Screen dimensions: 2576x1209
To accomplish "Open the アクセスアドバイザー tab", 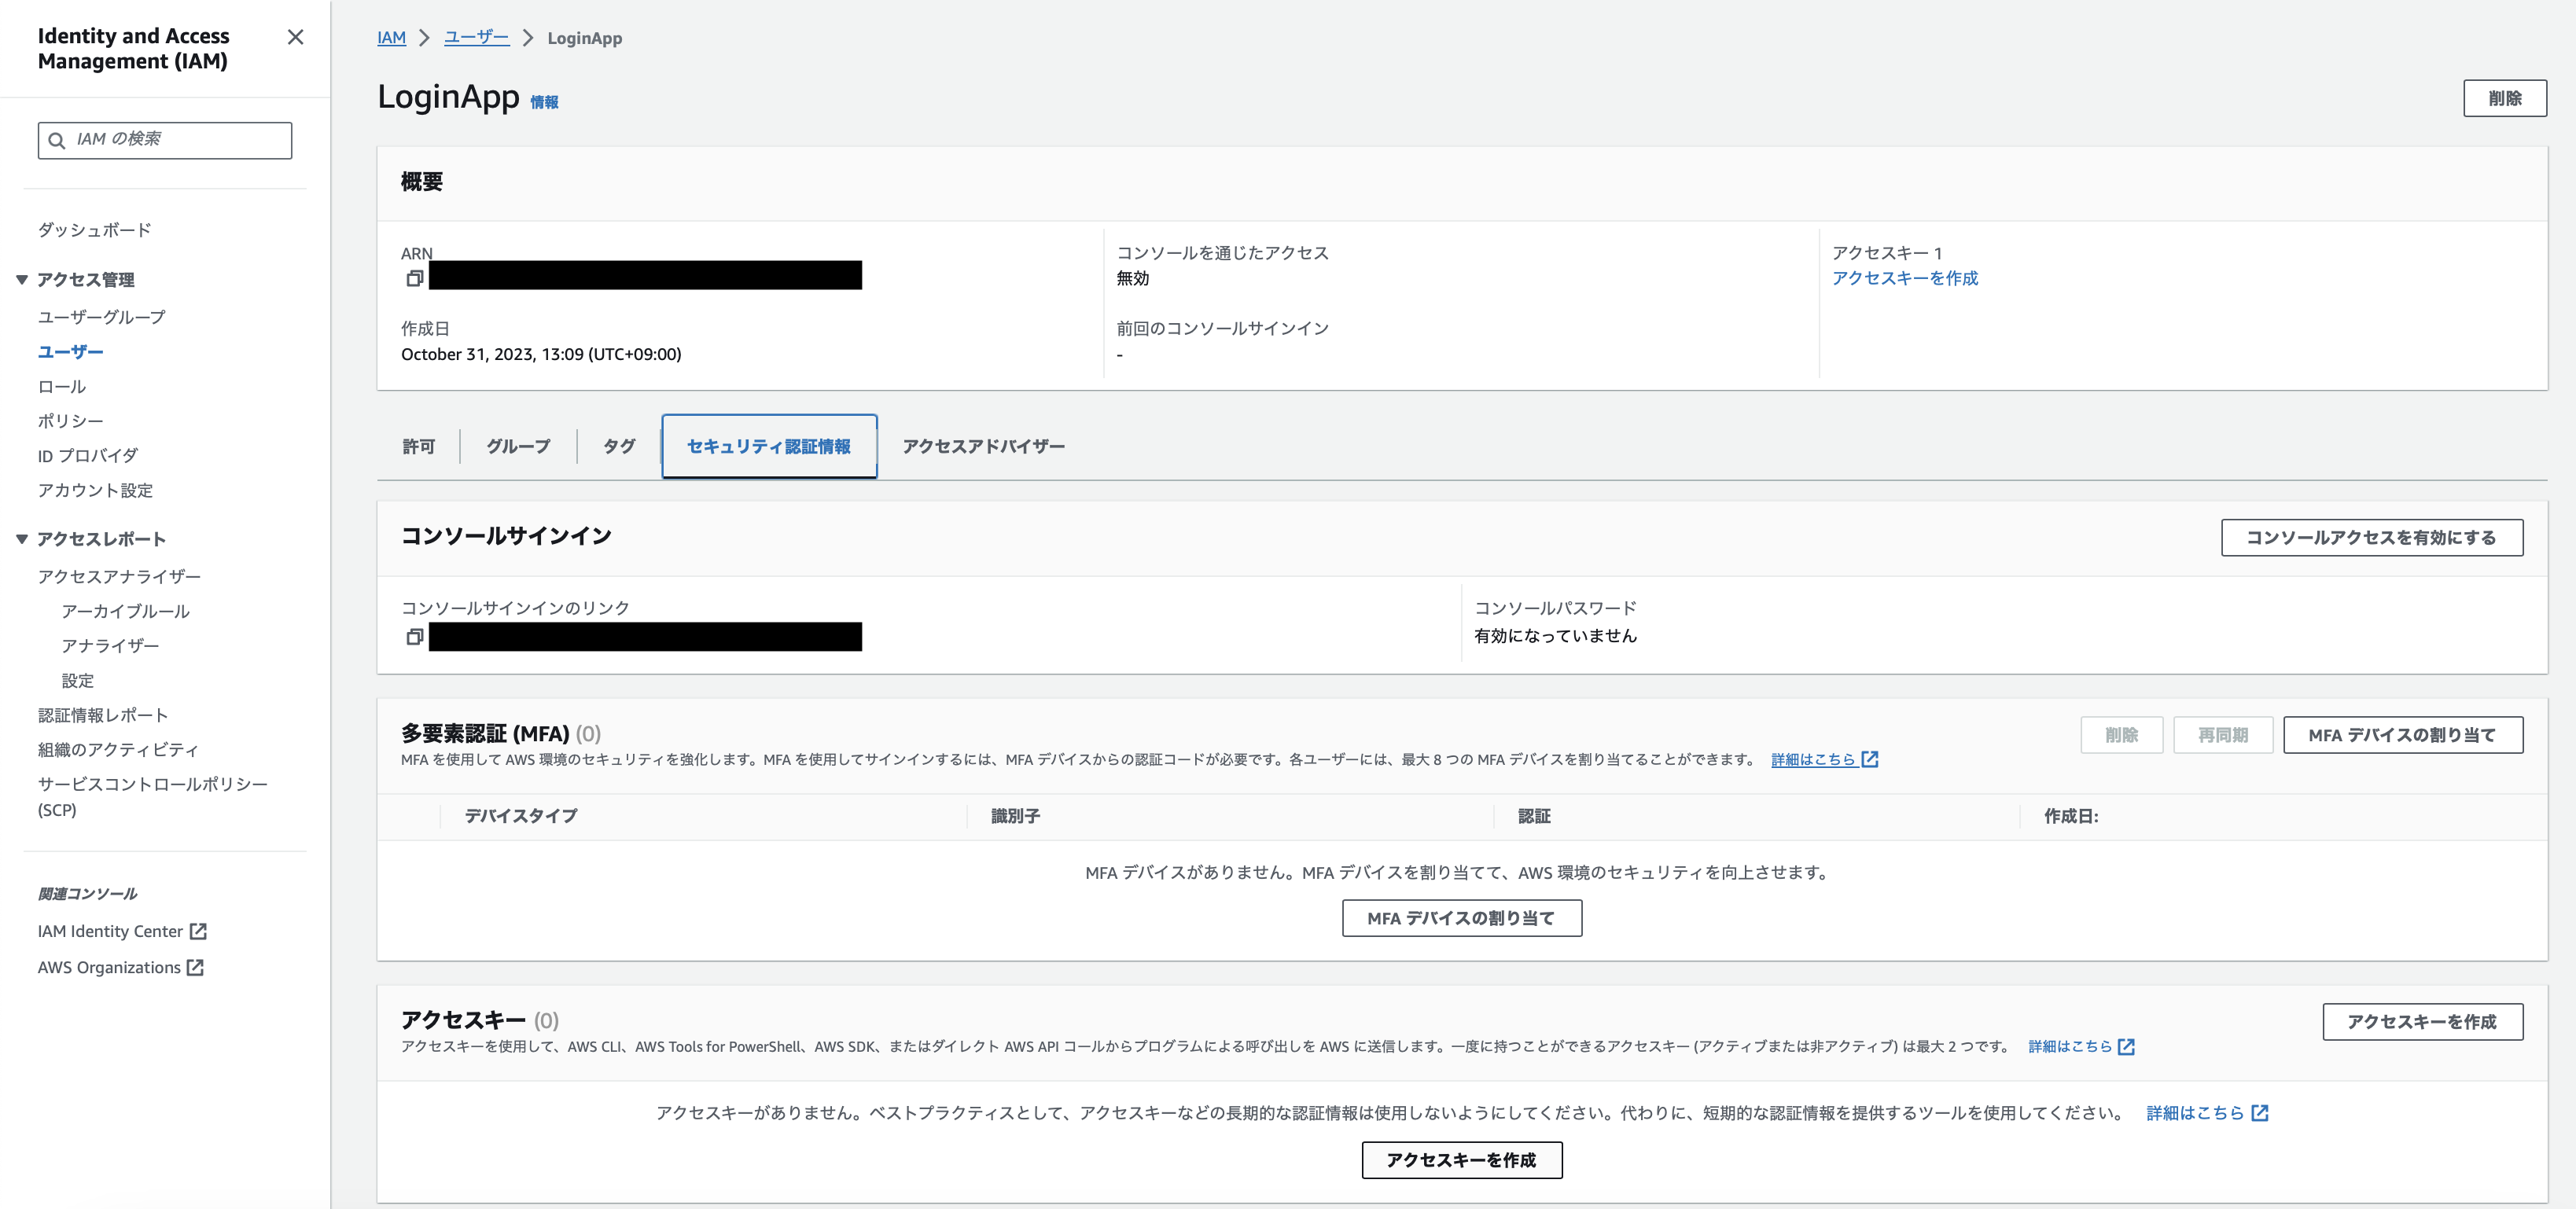I will coord(983,446).
